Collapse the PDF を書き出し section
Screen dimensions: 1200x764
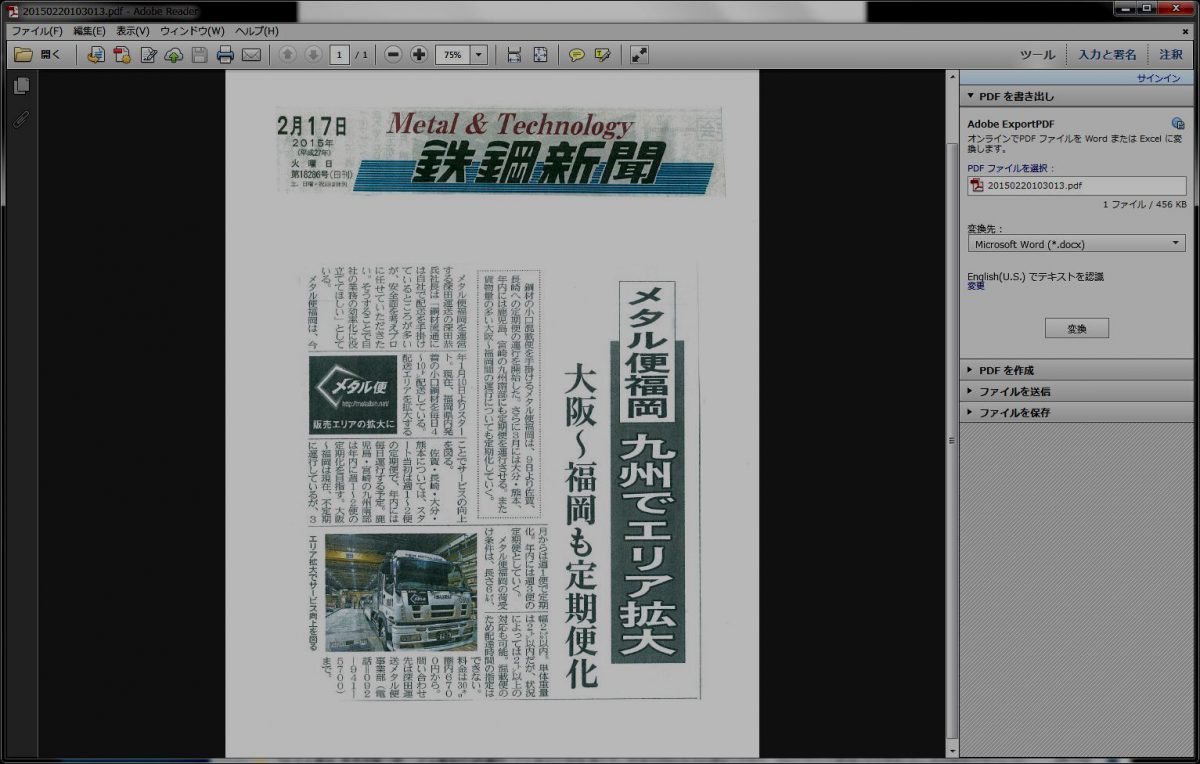[x=1078, y=97]
